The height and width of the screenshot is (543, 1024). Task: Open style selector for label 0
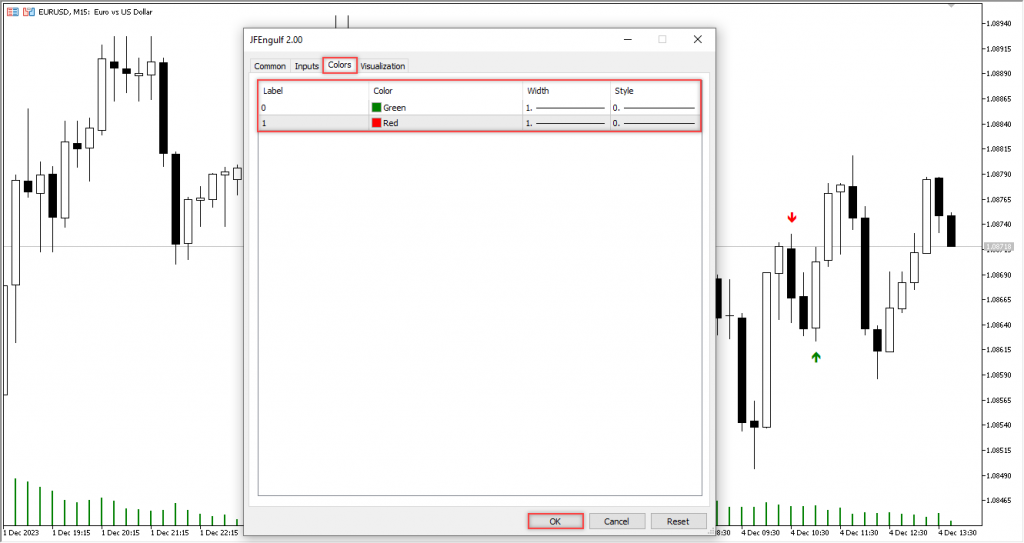(655, 107)
